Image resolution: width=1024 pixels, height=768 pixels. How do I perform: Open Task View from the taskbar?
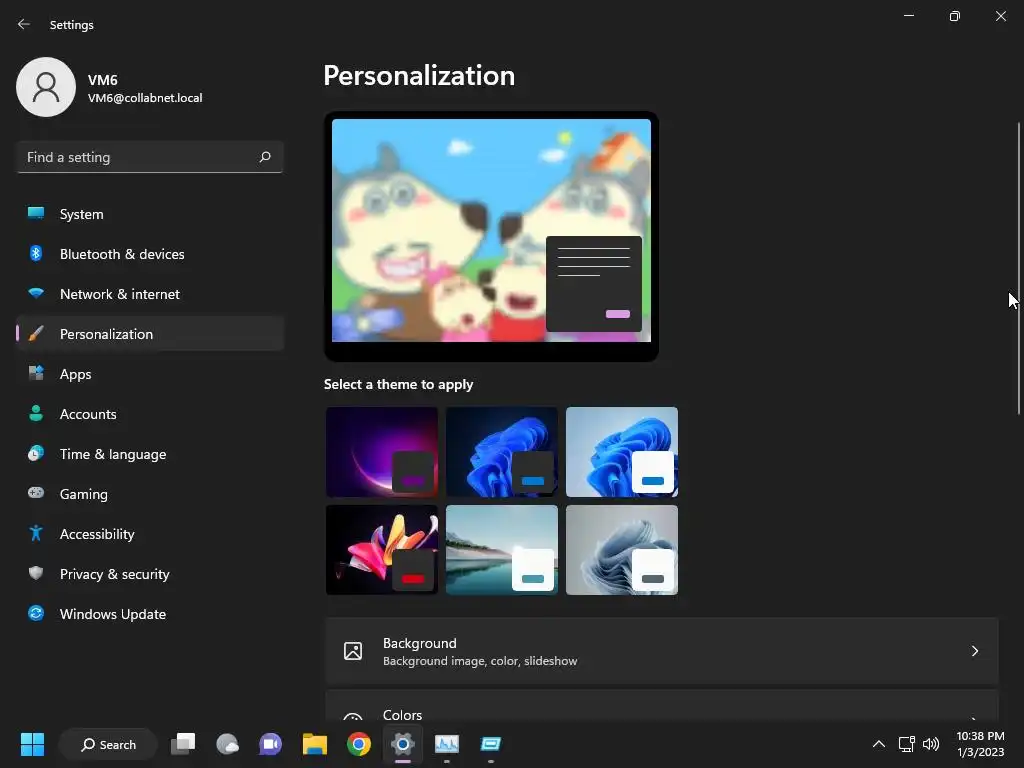coord(183,744)
